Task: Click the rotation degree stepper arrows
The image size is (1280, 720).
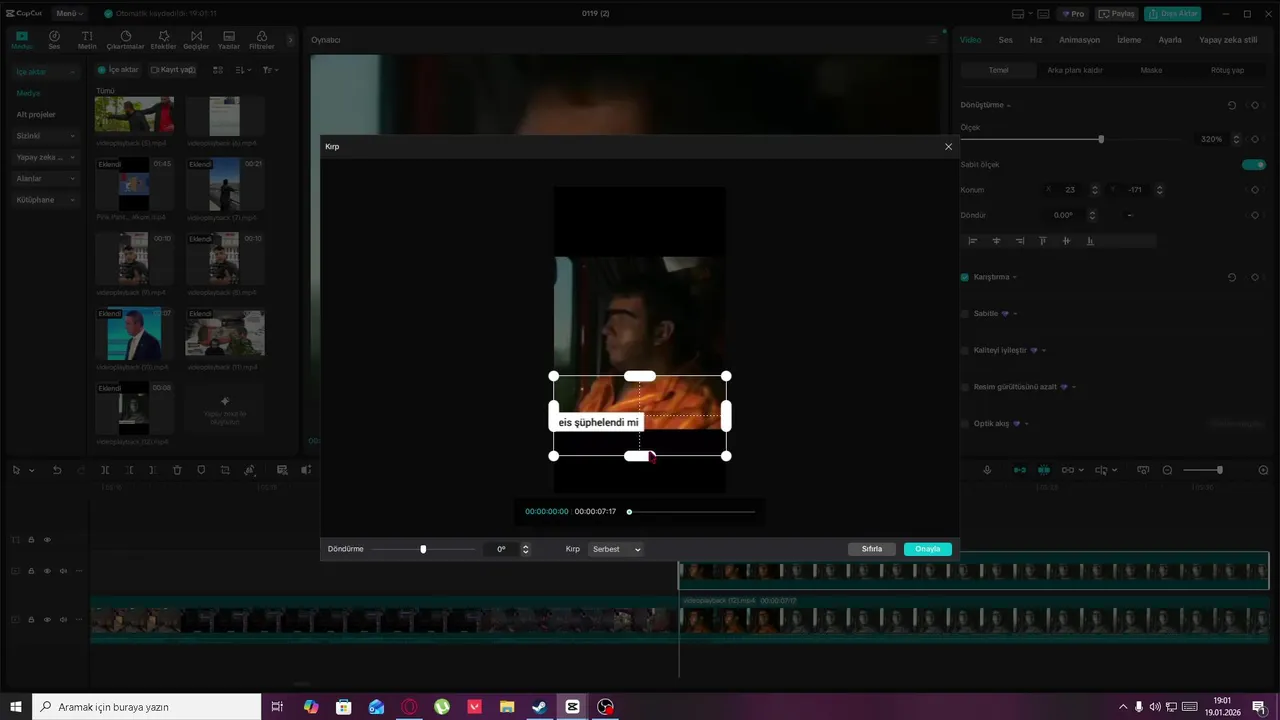Action: (x=526, y=549)
